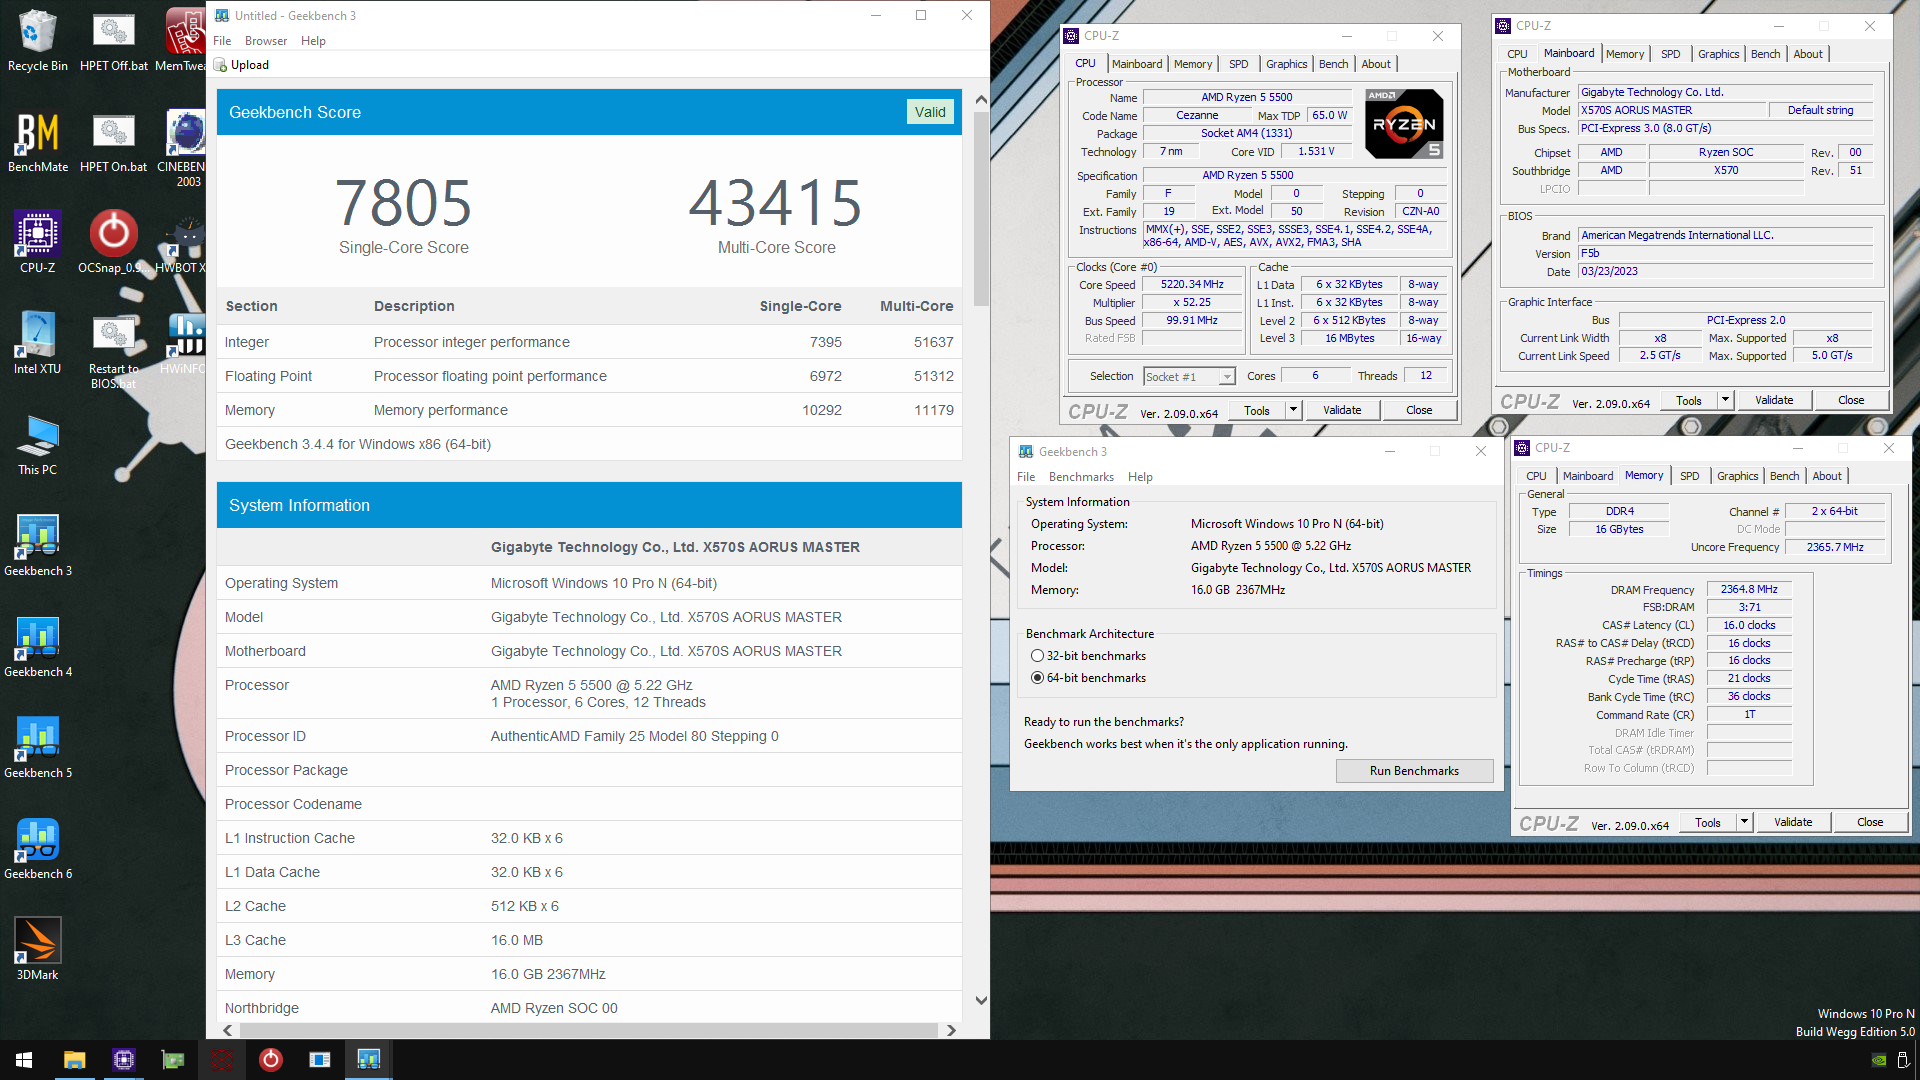The image size is (1920, 1080).
Task: Open the BenchMate desktop shortcut
Action: tap(37, 141)
